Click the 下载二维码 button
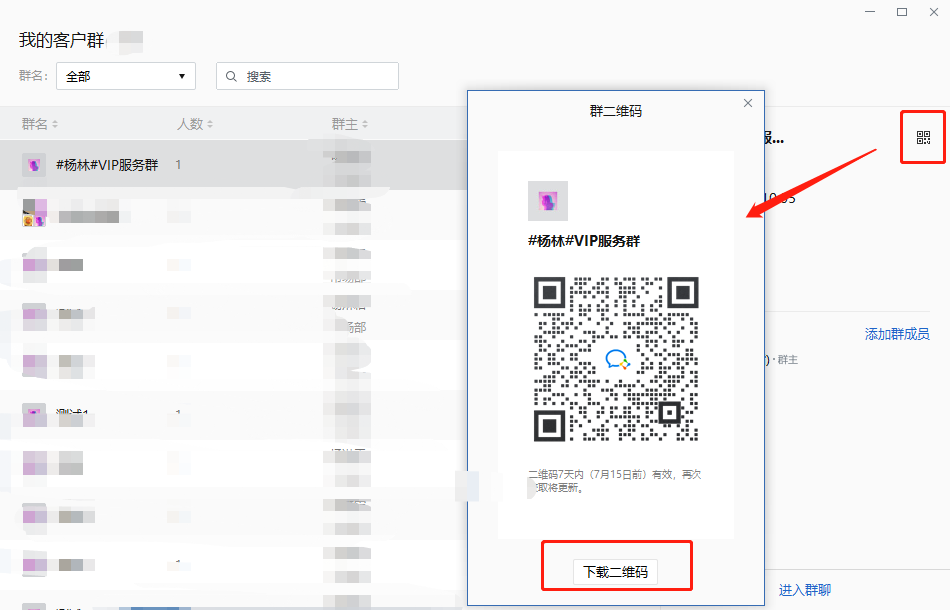 615,572
